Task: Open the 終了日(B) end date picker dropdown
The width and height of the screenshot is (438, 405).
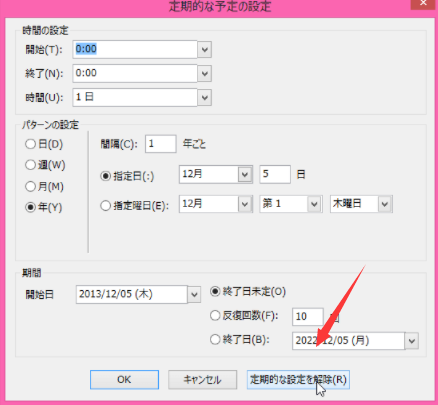Action: tap(412, 341)
